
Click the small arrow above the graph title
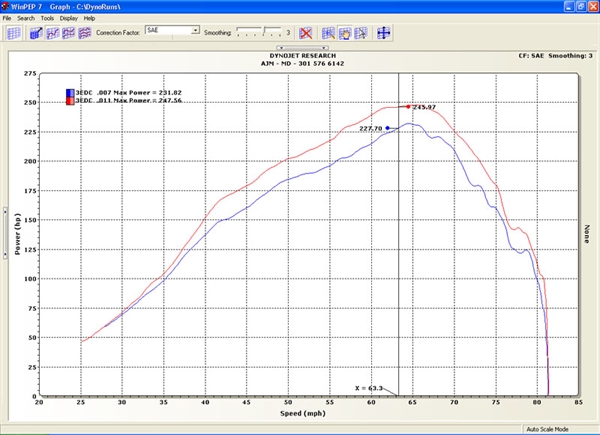(x=295, y=48)
